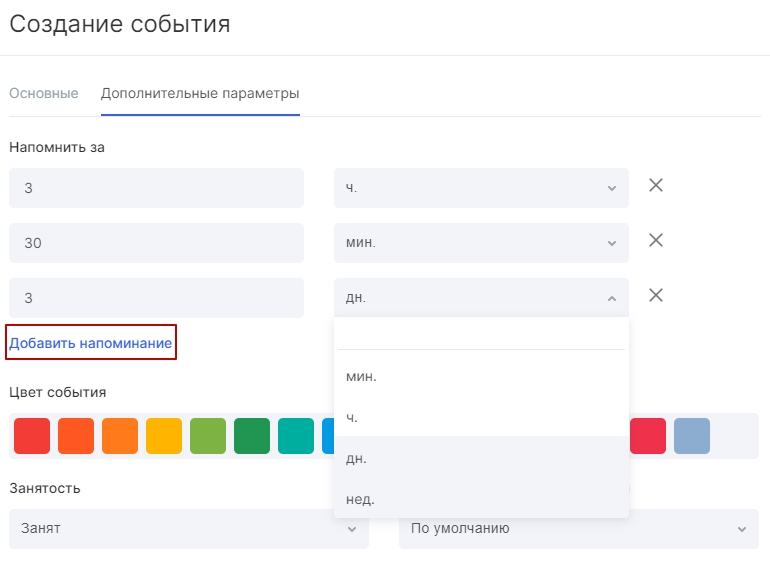Open the 'Занят' availability dropdown
The image size is (770, 563).
pos(188,528)
